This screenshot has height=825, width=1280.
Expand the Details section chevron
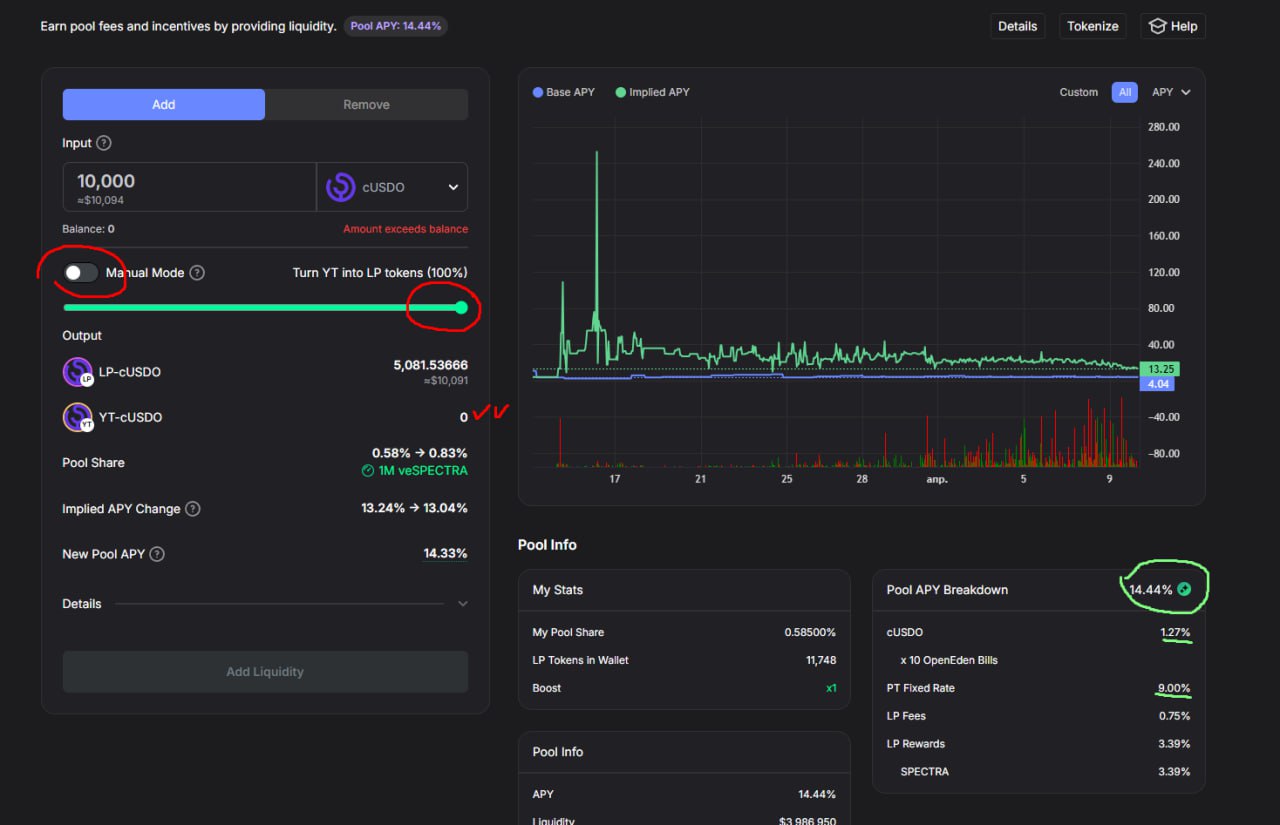pos(462,604)
